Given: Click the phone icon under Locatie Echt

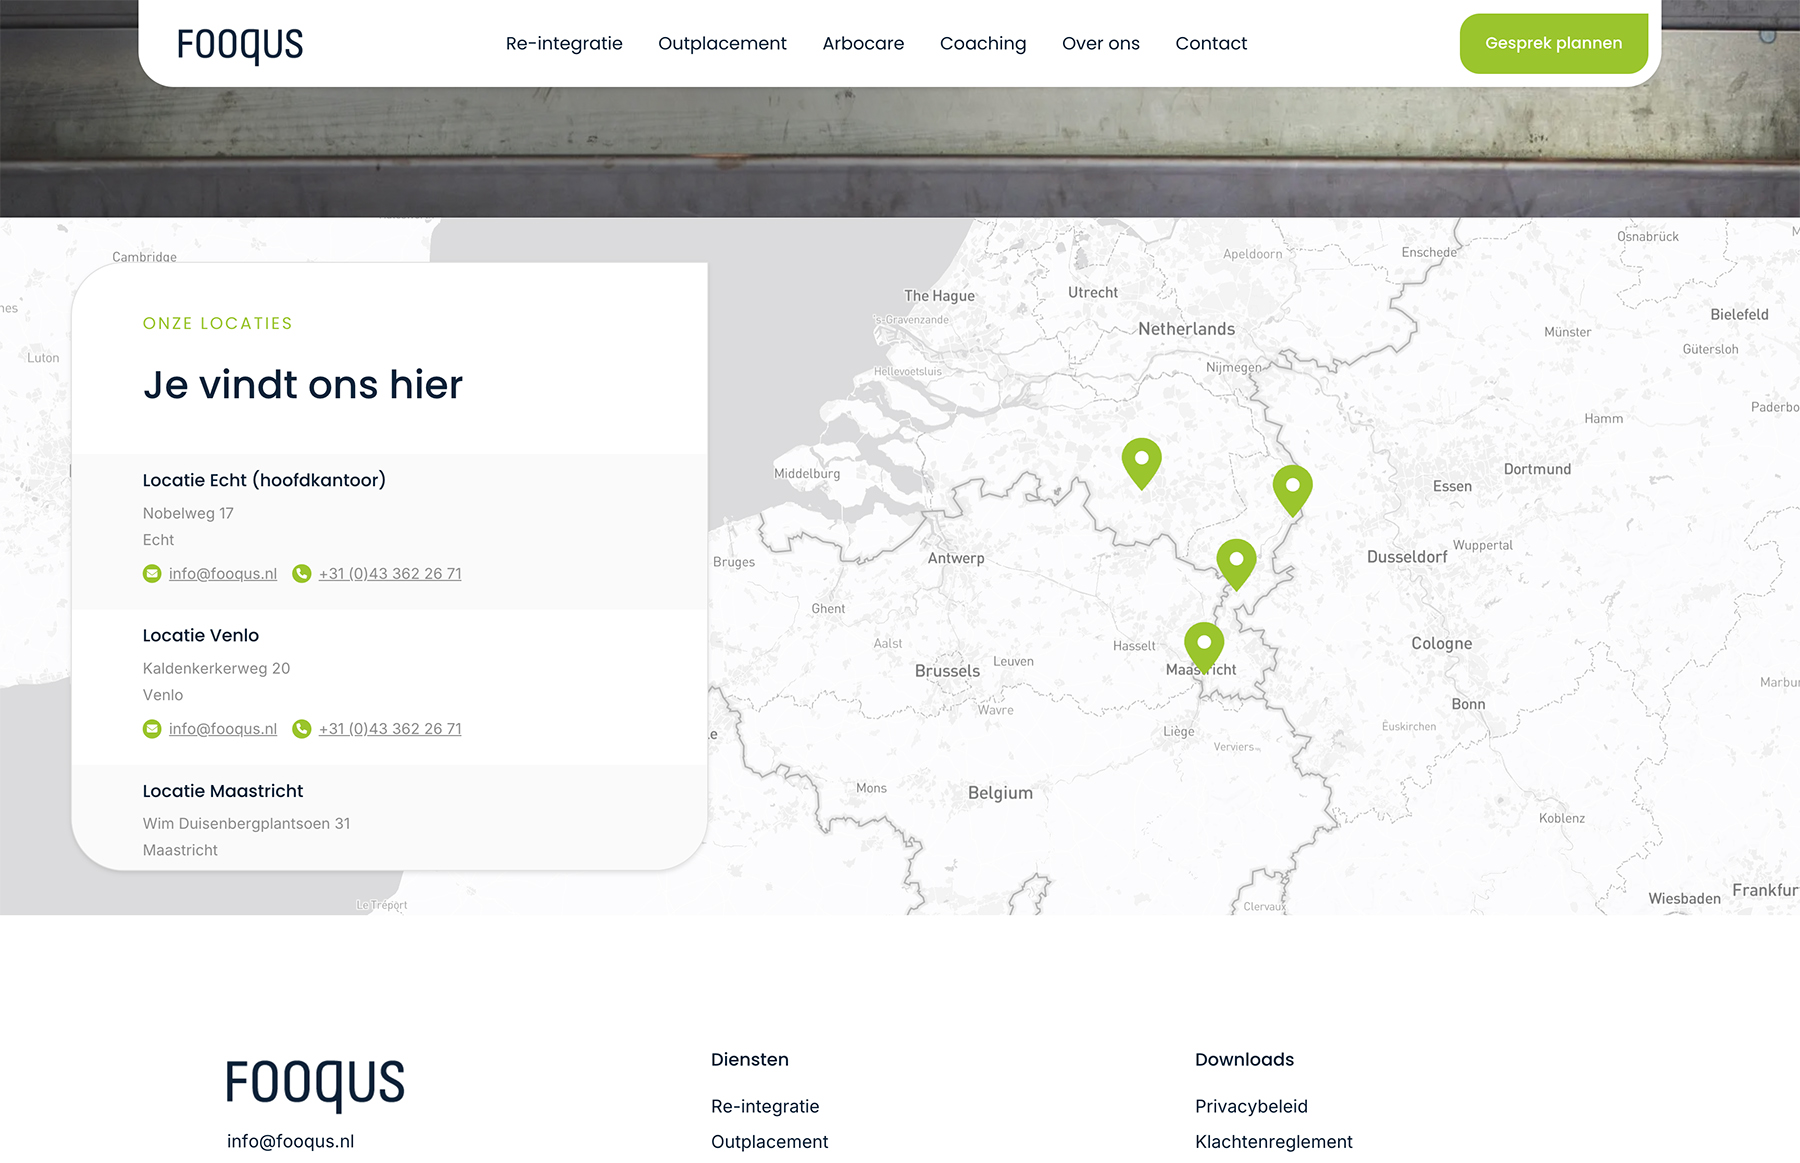Looking at the screenshot, I should click(x=301, y=573).
